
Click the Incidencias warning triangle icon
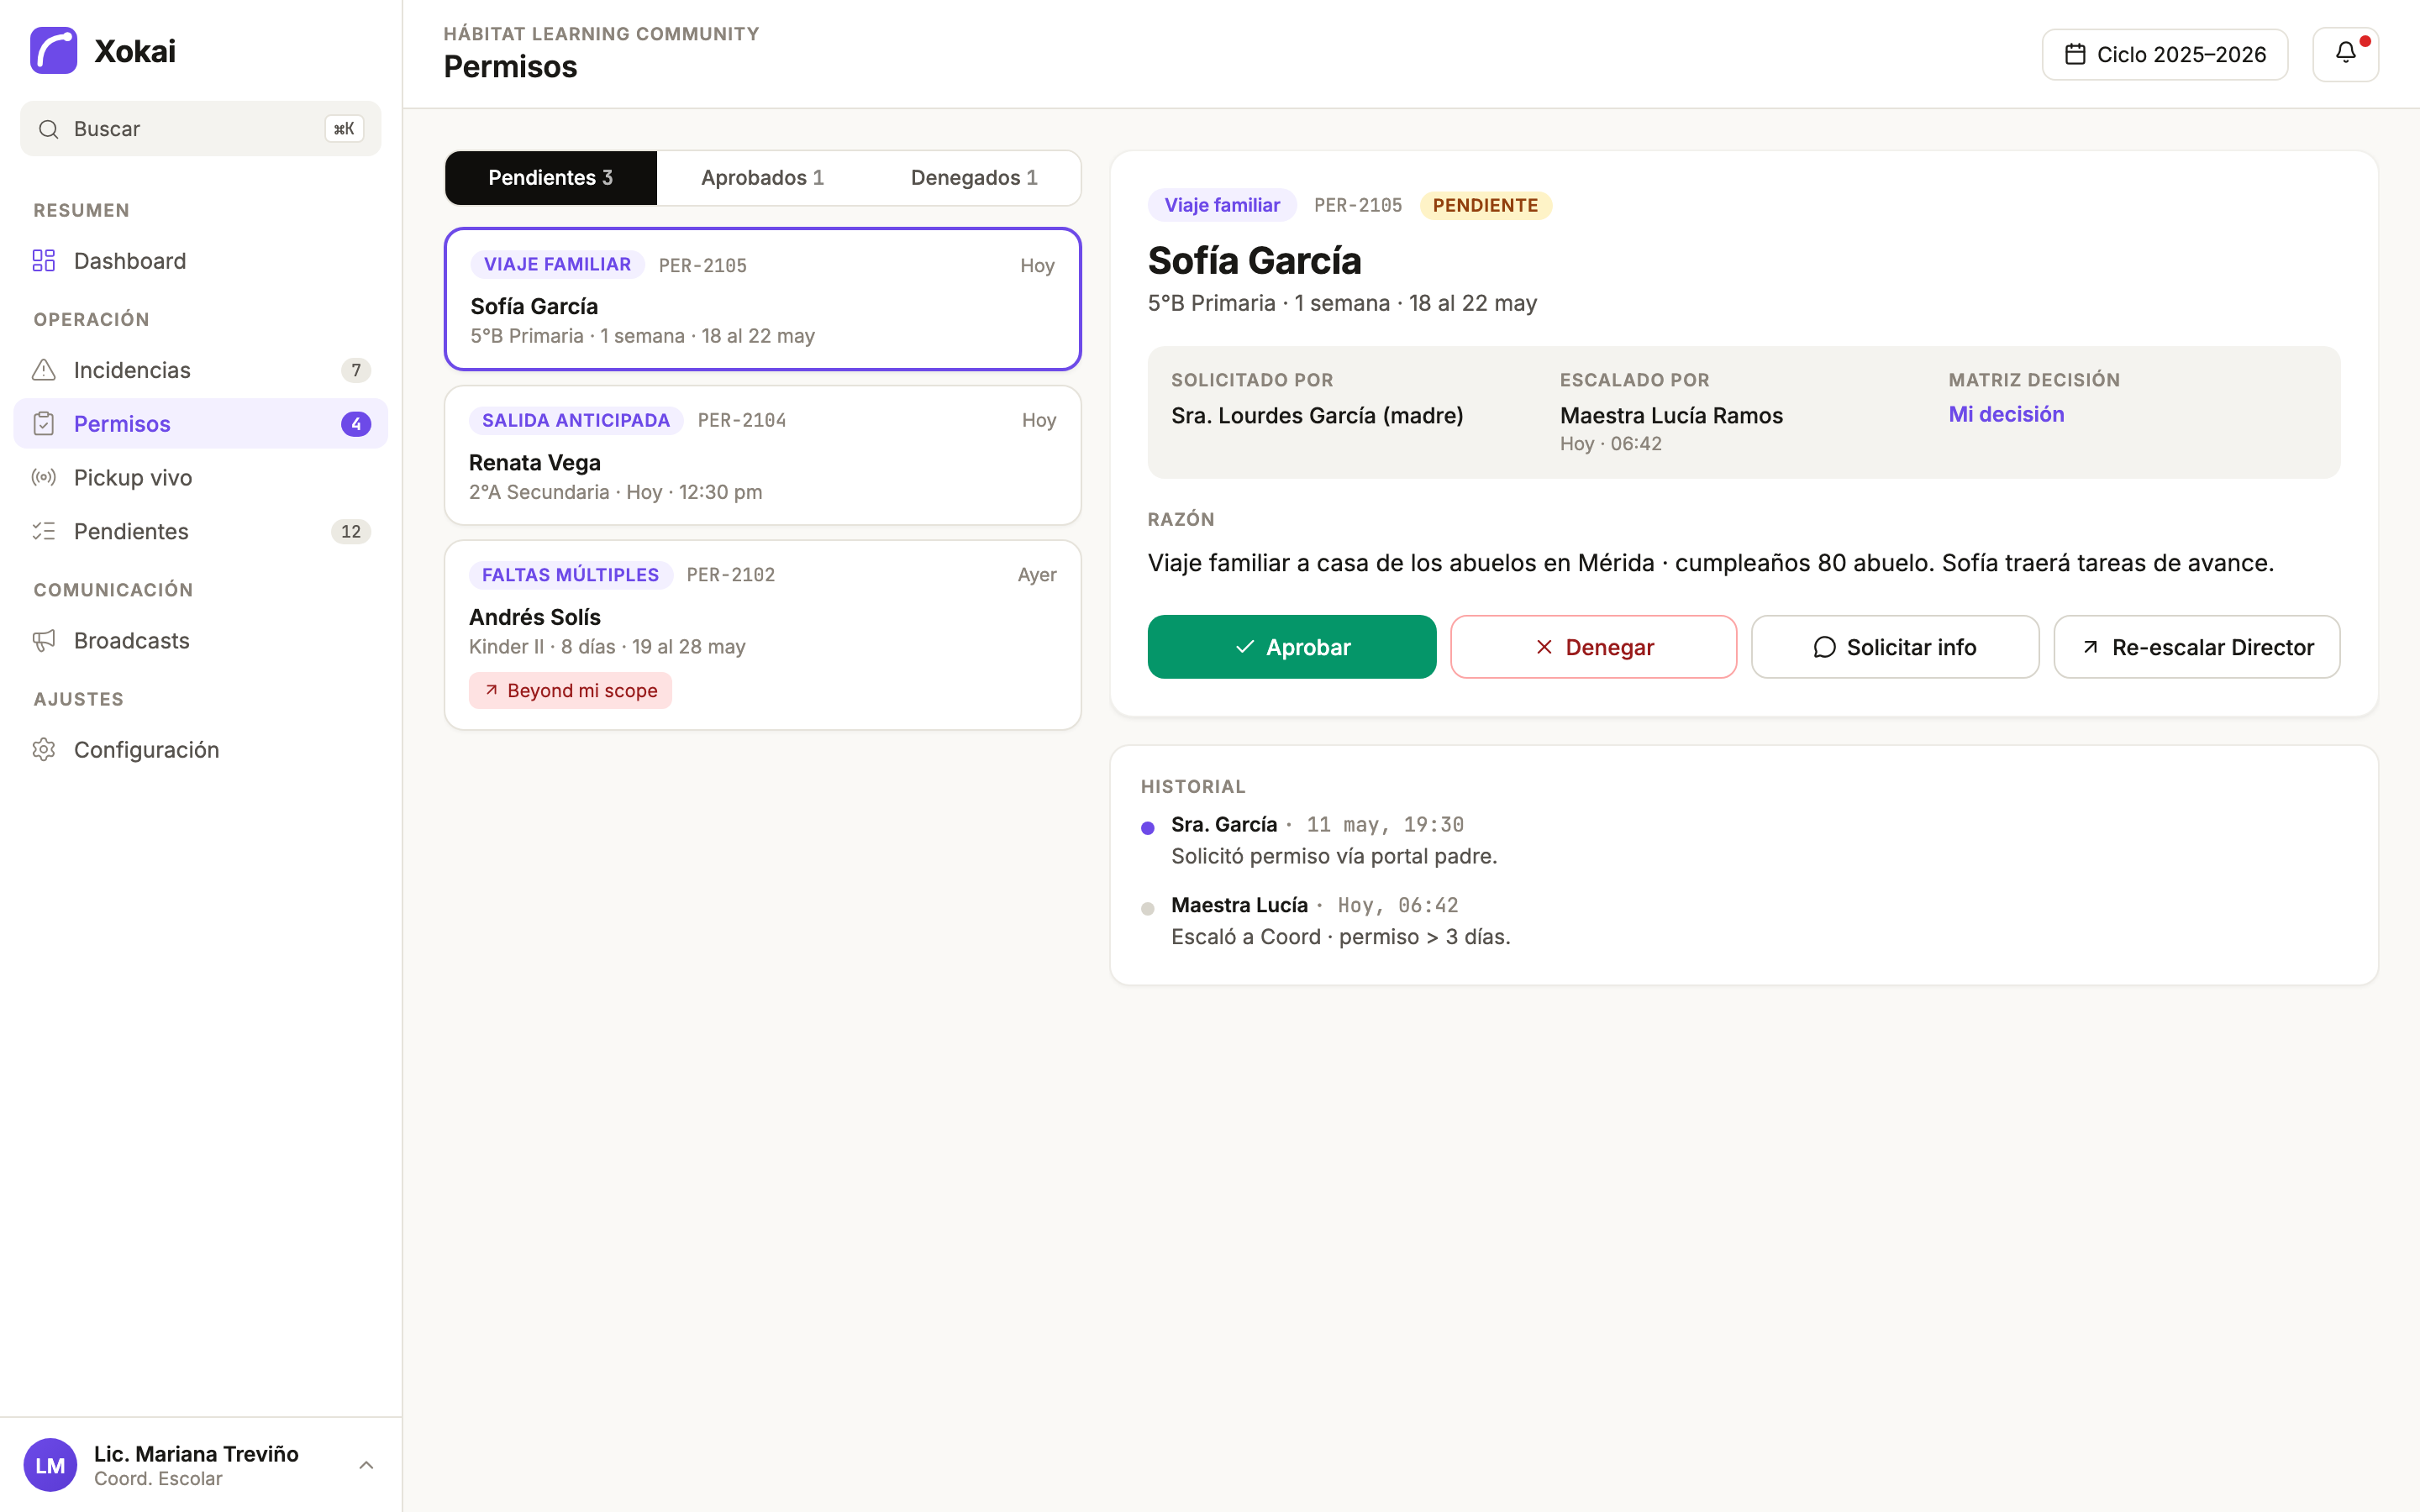click(x=44, y=370)
